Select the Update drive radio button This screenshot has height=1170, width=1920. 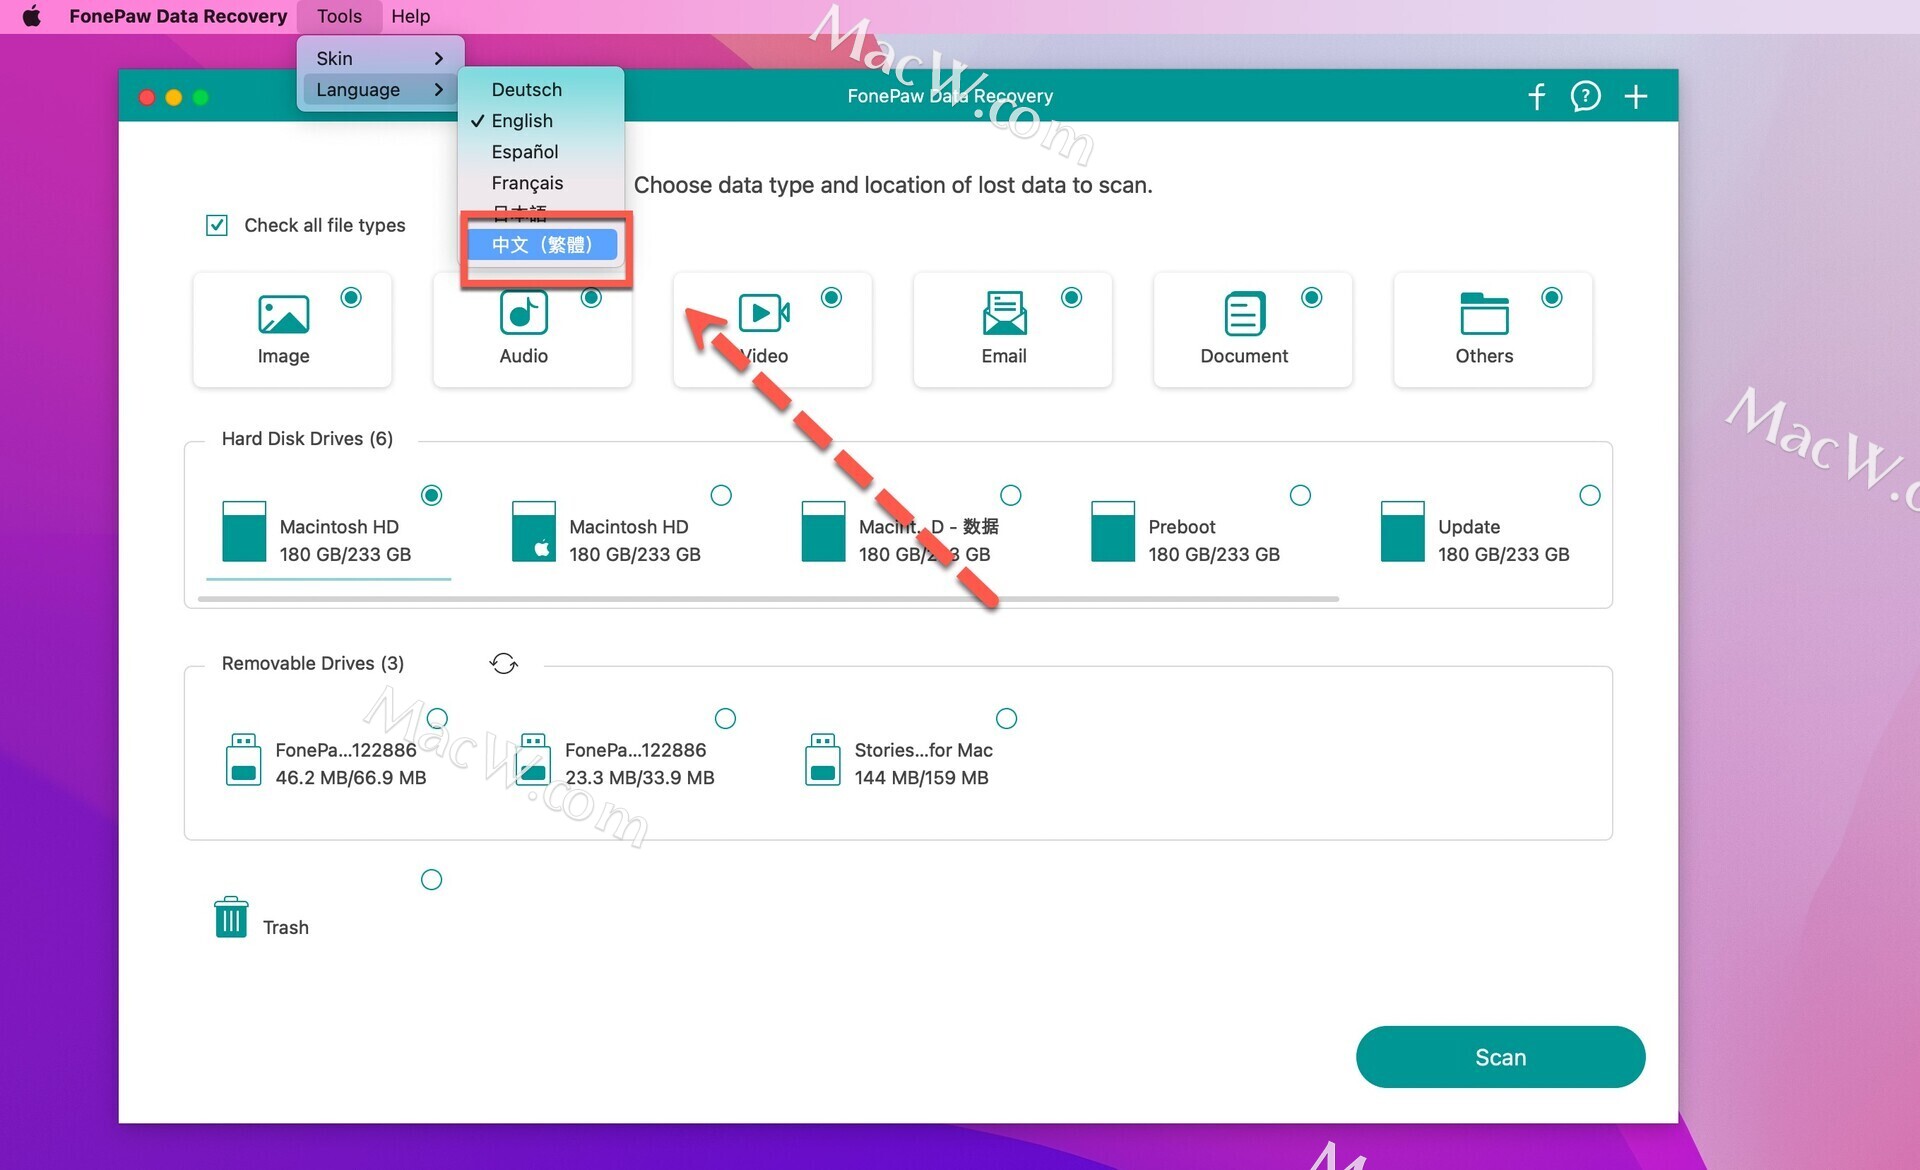(1589, 495)
